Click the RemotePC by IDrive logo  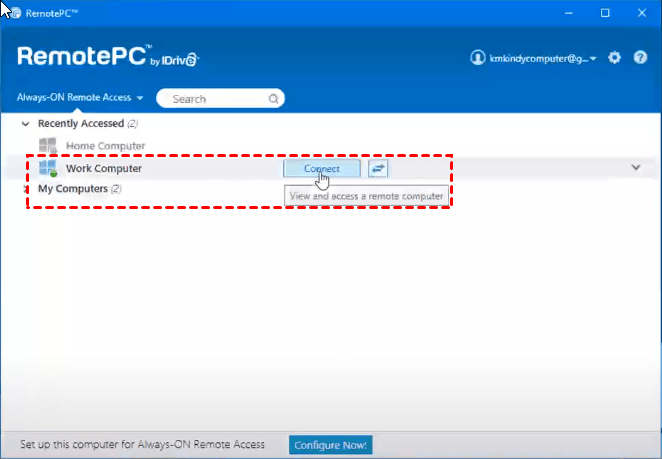pos(108,56)
